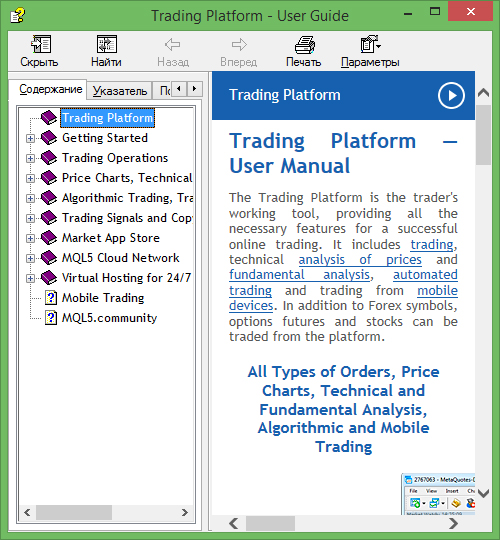Select the MQL5.community topic
Screen dimensions: 500x540
click(x=110, y=318)
